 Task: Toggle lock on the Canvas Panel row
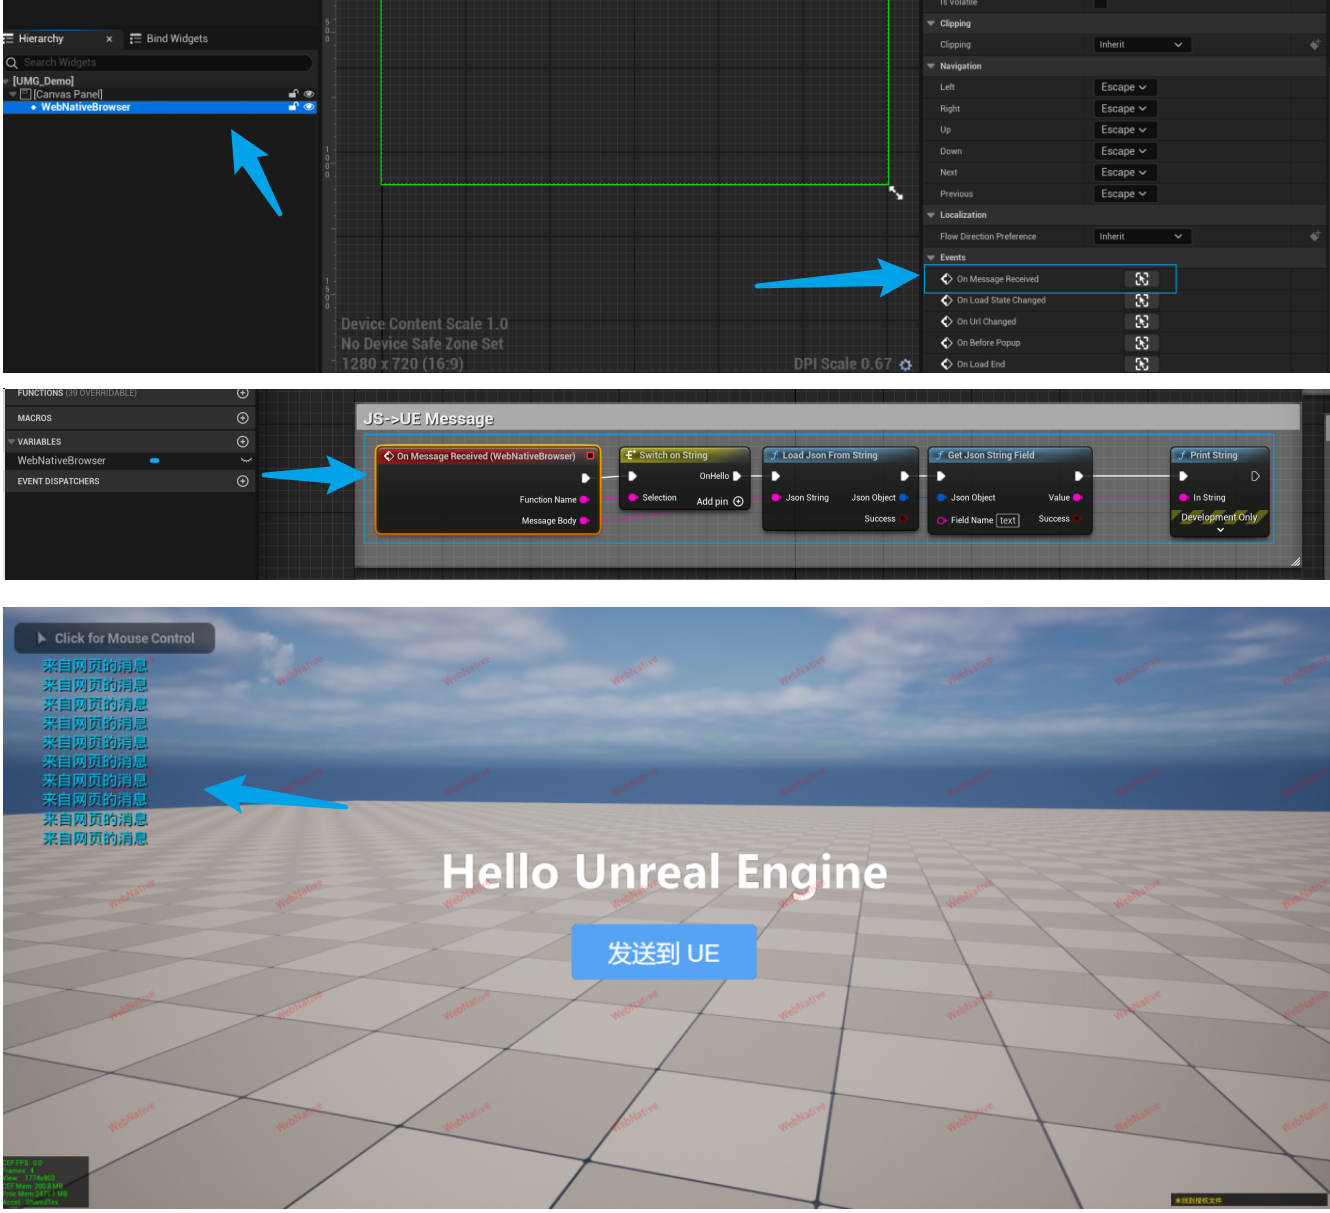click(x=293, y=94)
